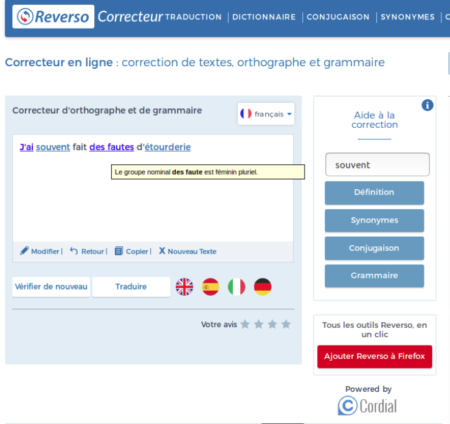Click the Reverso logo
The width and height of the screenshot is (450, 424).
[53, 17]
